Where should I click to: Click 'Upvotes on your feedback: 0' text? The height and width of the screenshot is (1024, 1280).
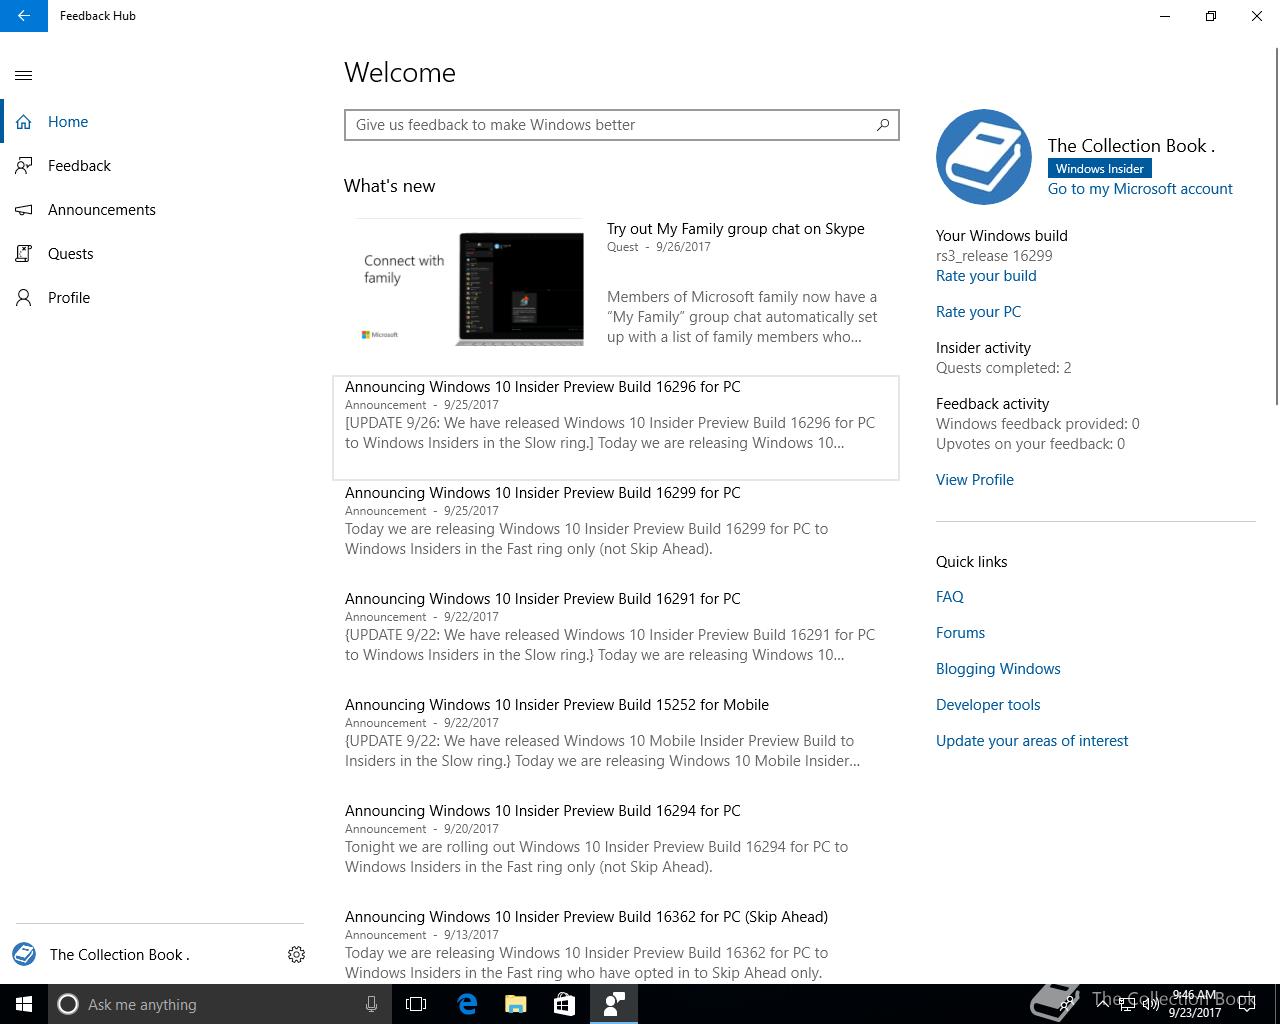[1030, 444]
